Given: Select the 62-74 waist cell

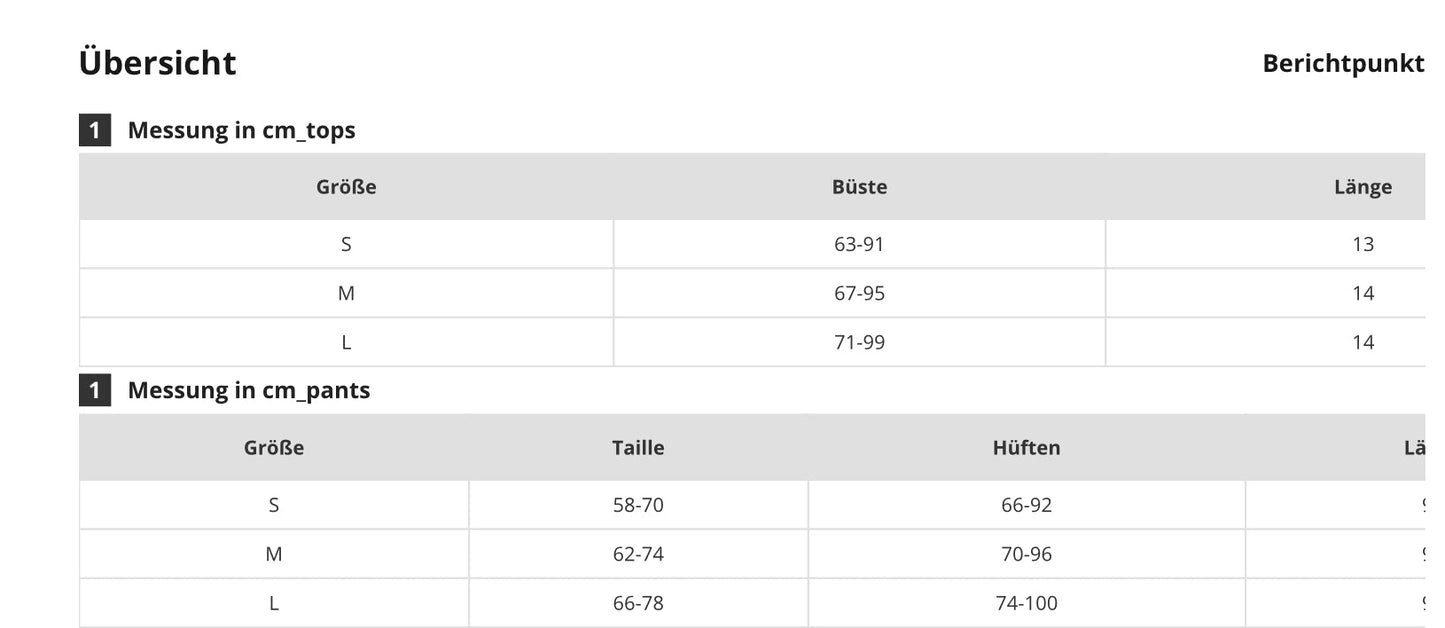Looking at the screenshot, I should pyautogui.click(x=638, y=554).
